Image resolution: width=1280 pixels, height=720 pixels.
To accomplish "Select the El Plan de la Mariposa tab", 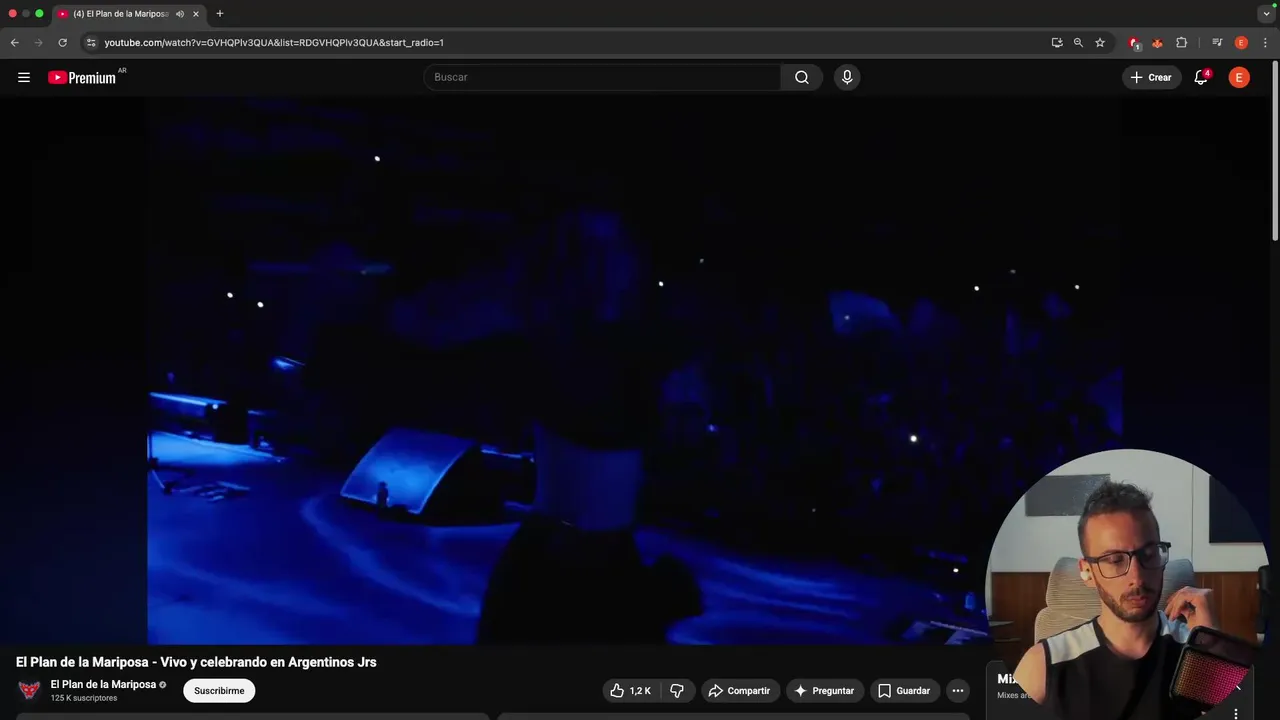I will click(120, 14).
